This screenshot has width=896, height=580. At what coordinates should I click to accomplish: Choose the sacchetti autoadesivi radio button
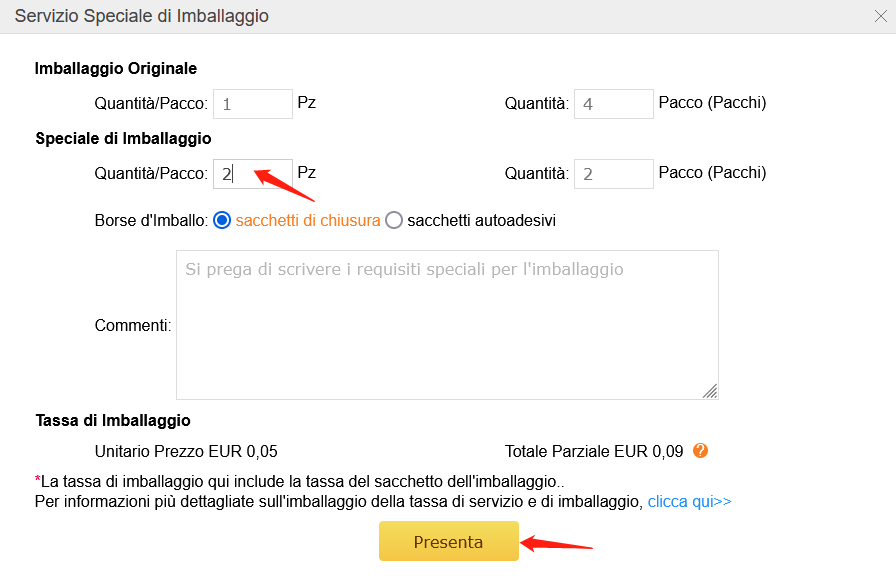(394, 220)
